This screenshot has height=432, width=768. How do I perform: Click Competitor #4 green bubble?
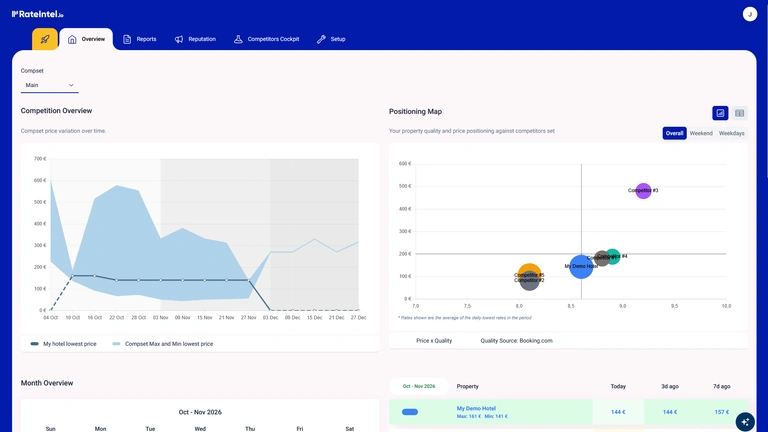[x=614, y=256]
